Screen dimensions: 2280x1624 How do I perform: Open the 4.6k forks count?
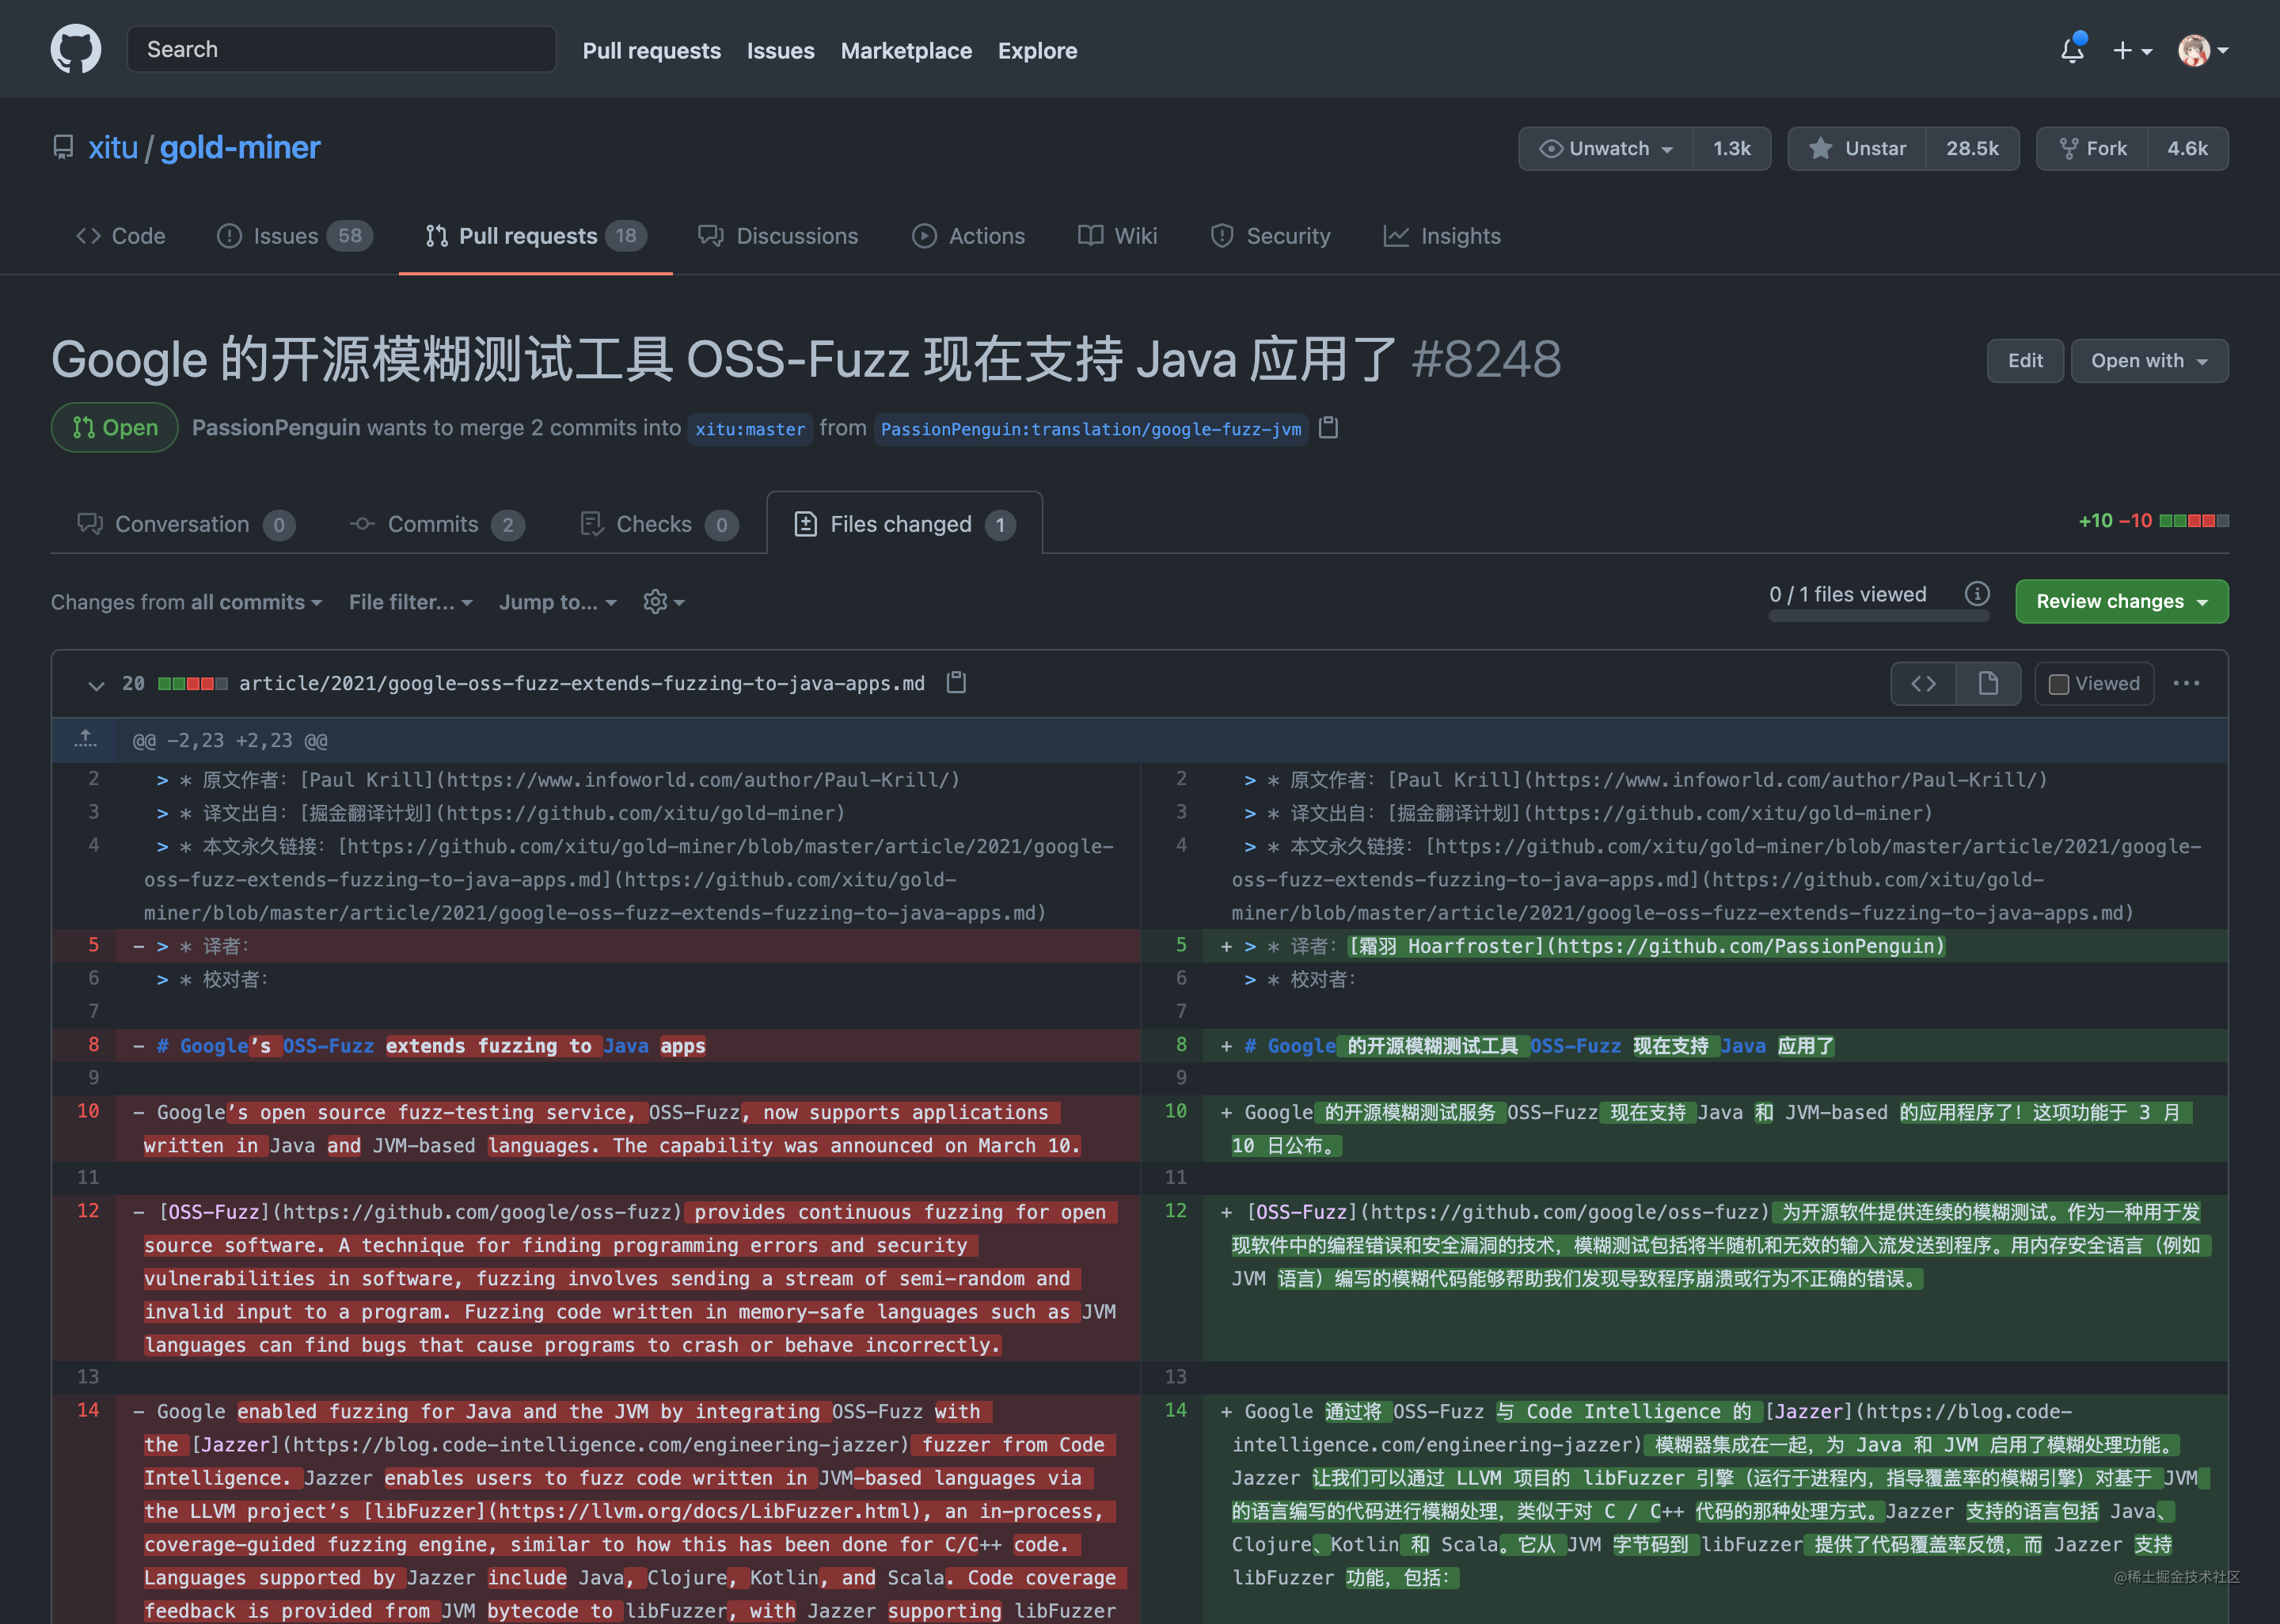[x=2187, y=148]
